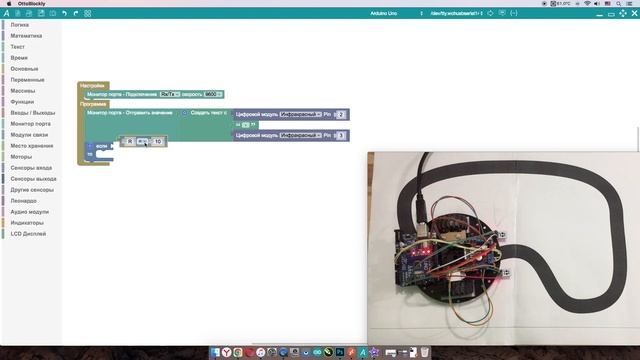Click the Pin 2 value field

coord(341,115)
